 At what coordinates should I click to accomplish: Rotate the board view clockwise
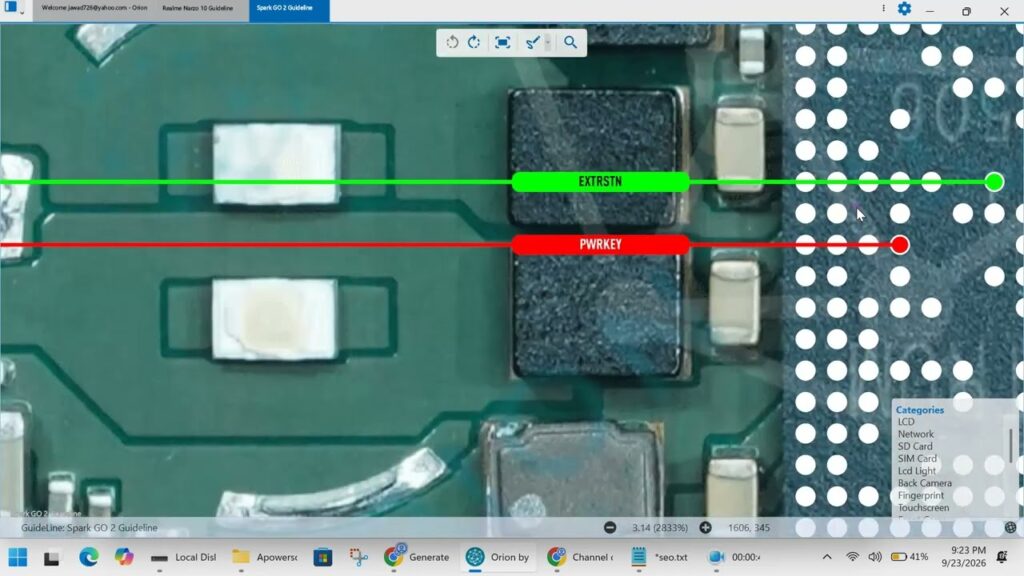pos(474,42)
